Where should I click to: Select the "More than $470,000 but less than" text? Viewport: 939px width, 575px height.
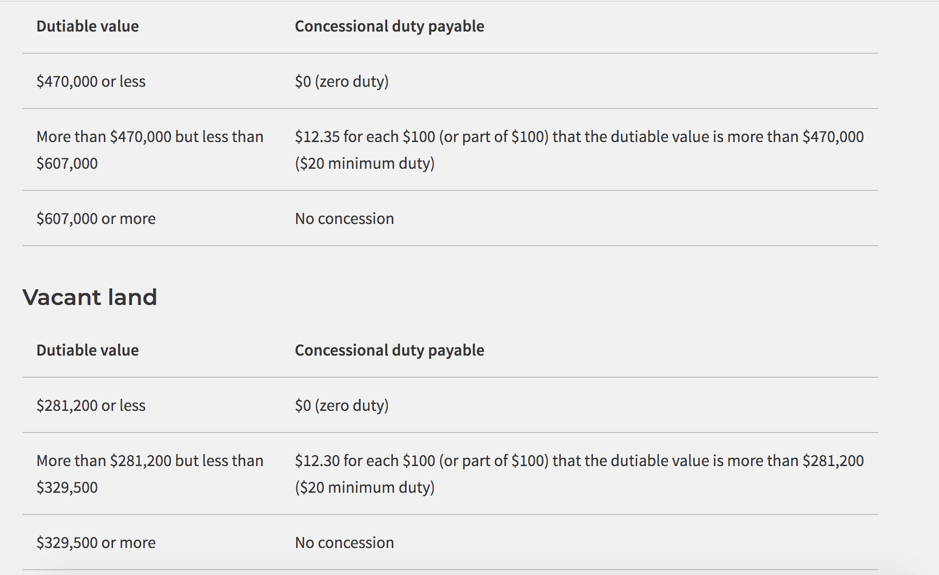coord(150,136)
